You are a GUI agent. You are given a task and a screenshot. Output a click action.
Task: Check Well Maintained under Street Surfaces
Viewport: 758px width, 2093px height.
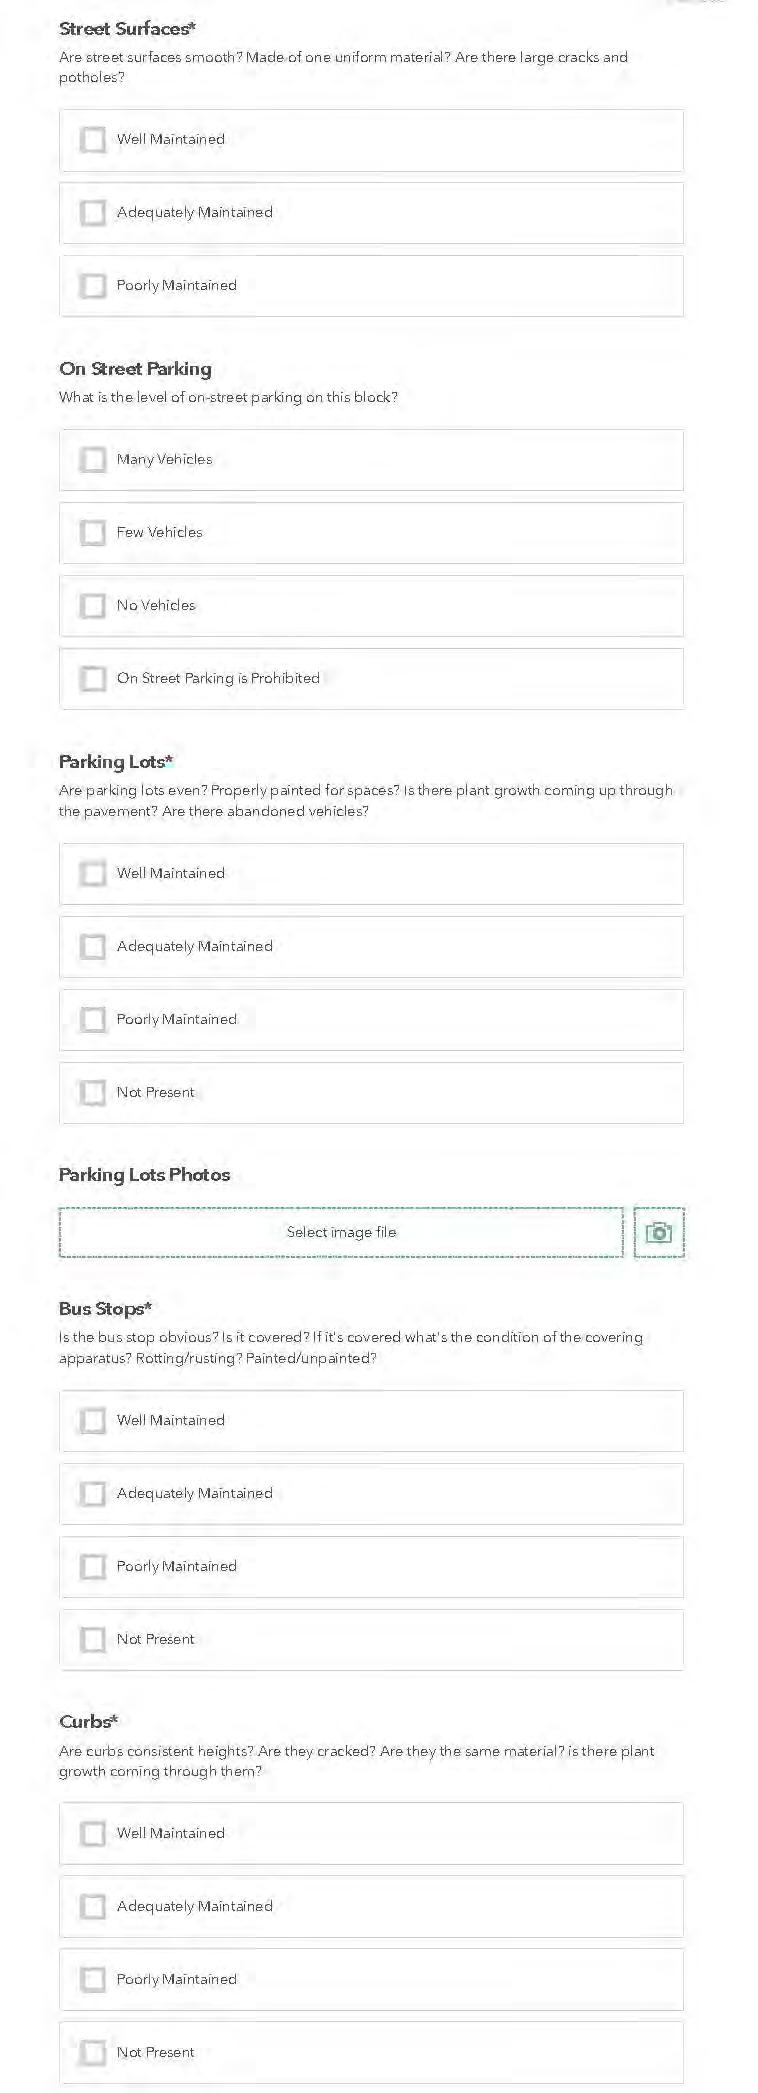coord(93,139)
